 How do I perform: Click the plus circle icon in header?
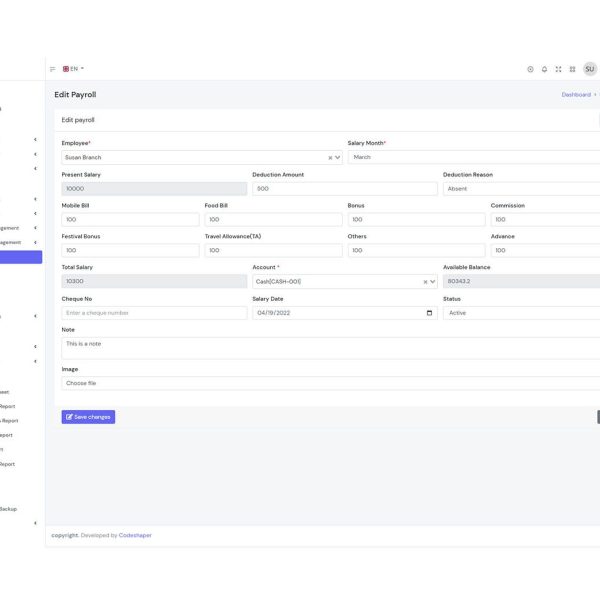pyautogui.click(x=530, y=69)
